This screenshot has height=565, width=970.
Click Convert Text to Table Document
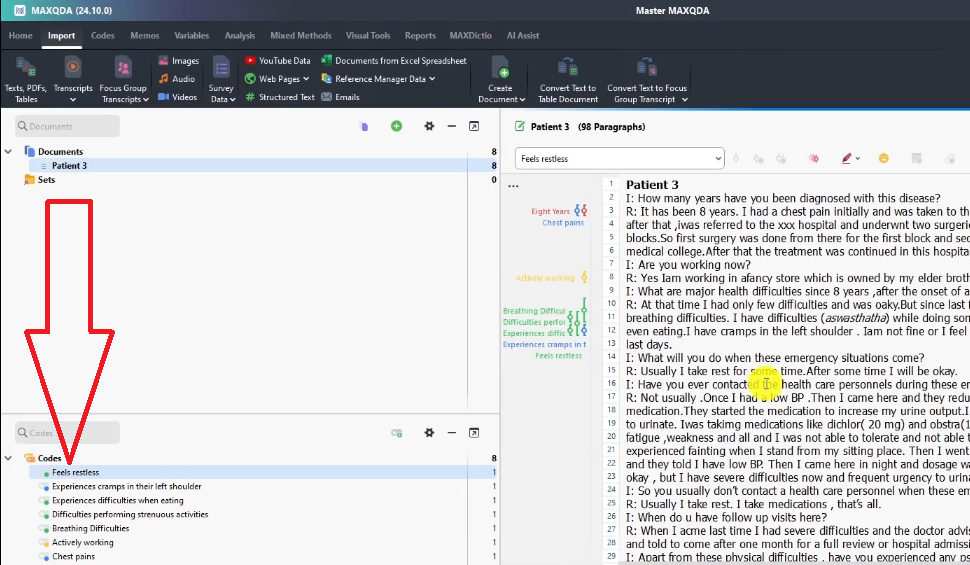click(567, 79)
